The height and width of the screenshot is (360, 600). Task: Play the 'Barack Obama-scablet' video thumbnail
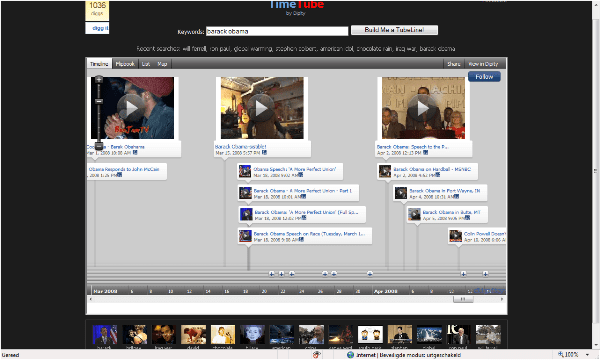(x=262, y=108)
